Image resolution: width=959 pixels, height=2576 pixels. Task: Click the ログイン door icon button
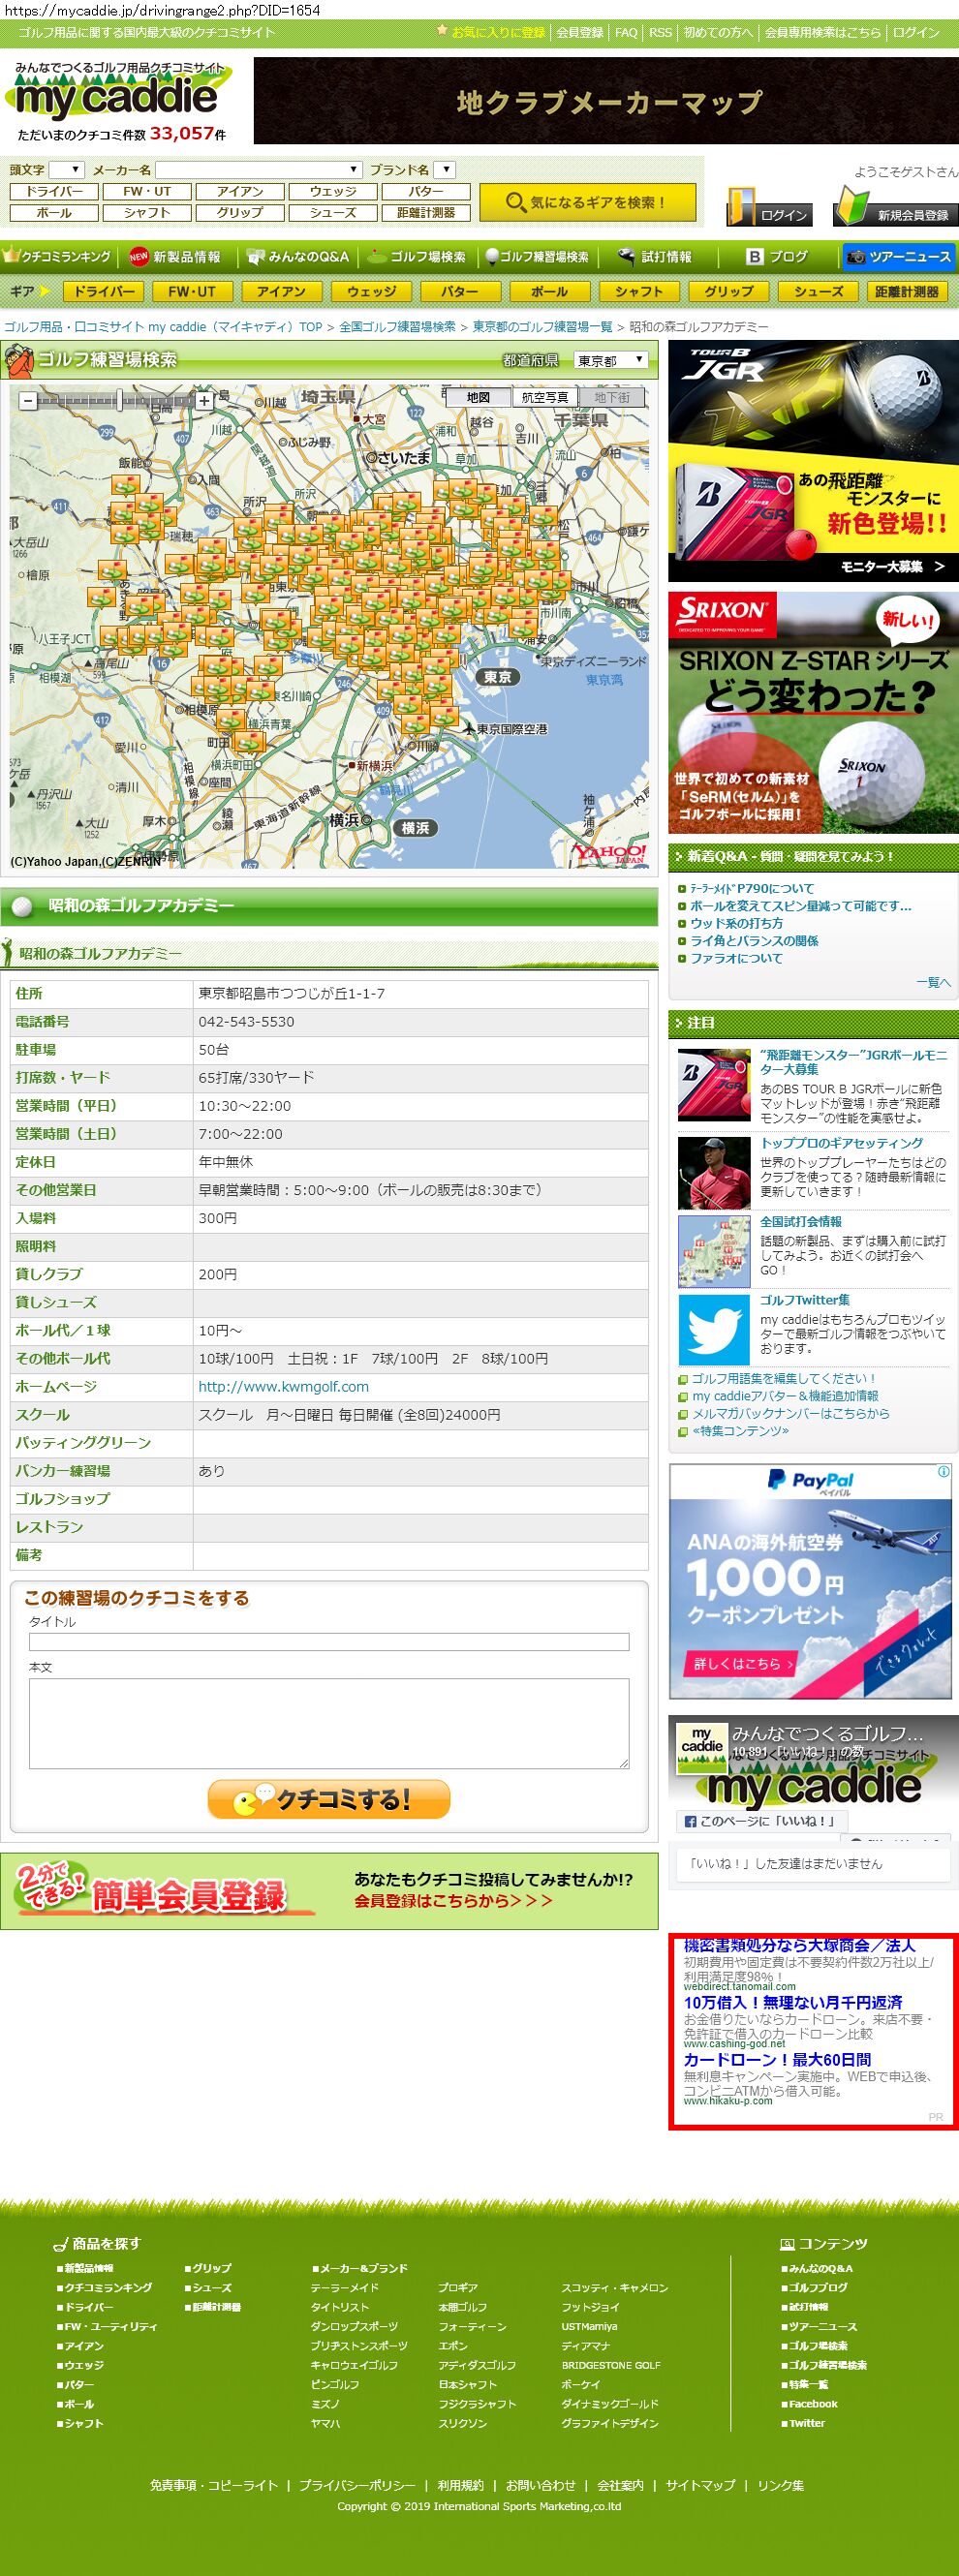[x=768, y=206]
